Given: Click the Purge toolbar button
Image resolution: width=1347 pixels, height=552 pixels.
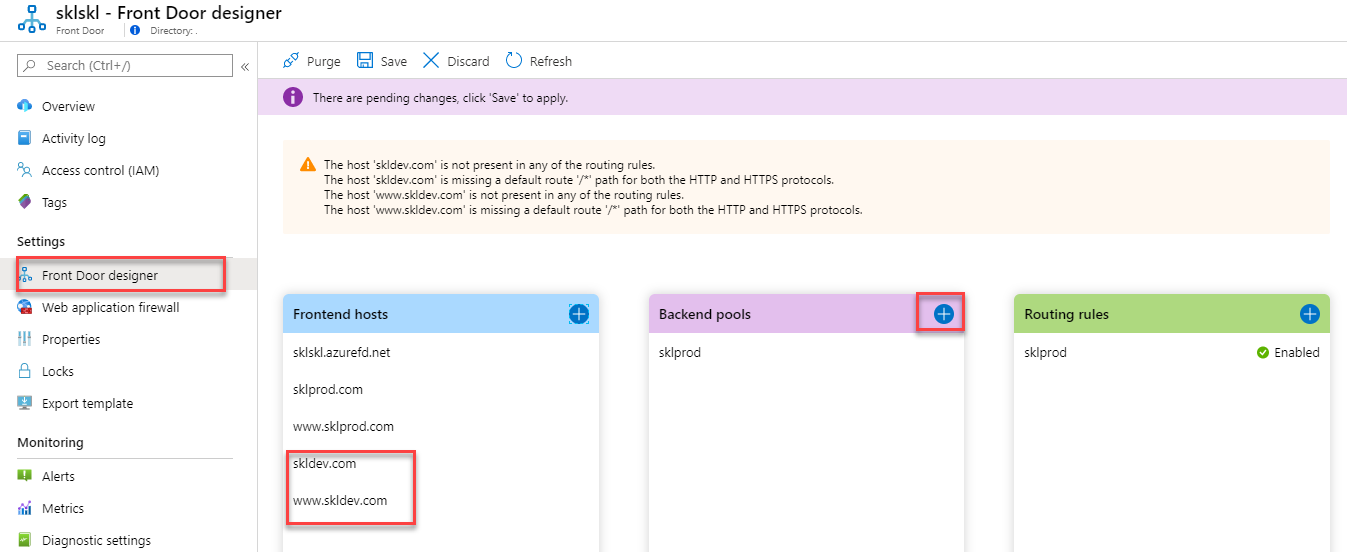Looking at the screenshot, I should (312, 61).
